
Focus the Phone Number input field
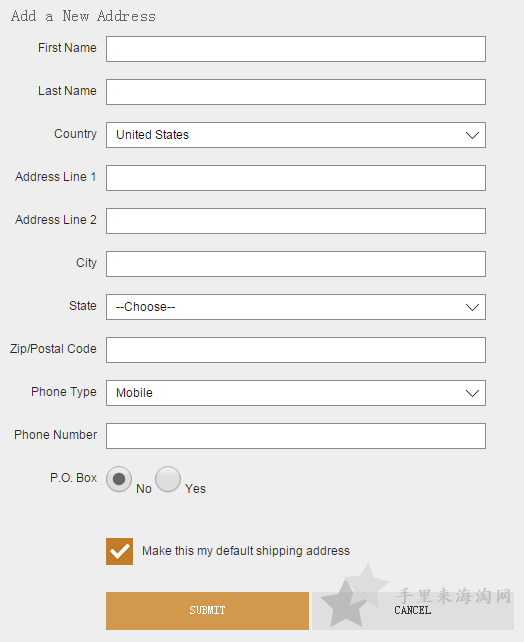pyautogui.click(x=296, y=436)
